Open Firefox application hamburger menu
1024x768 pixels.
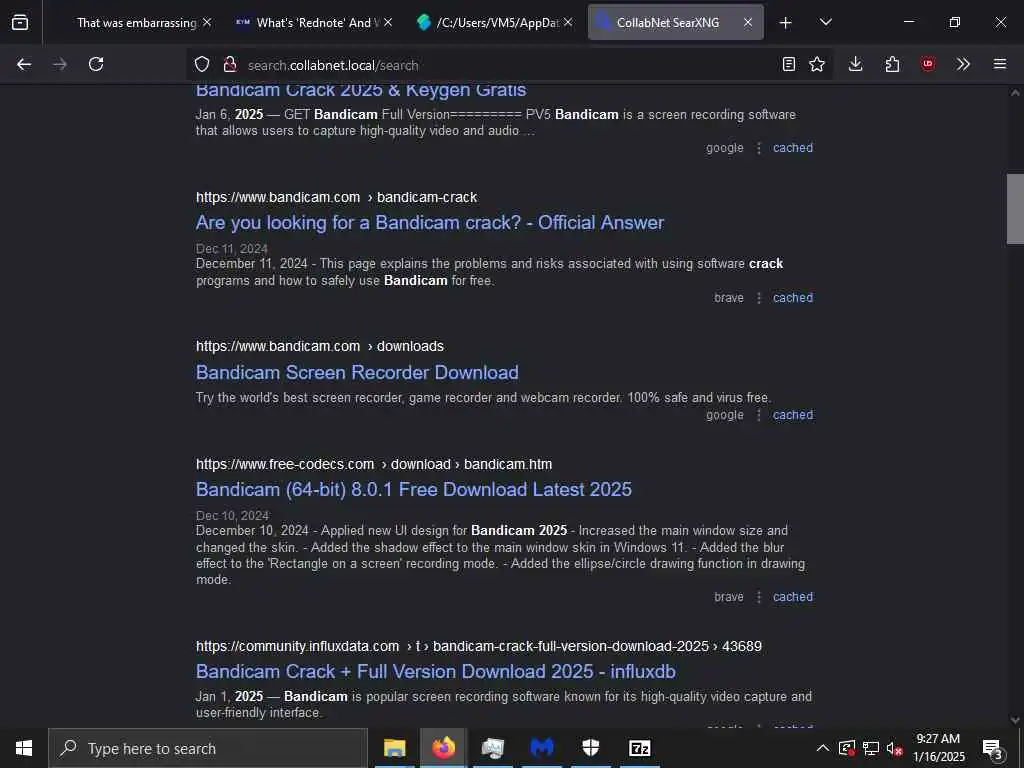(x=1000, y=64)
